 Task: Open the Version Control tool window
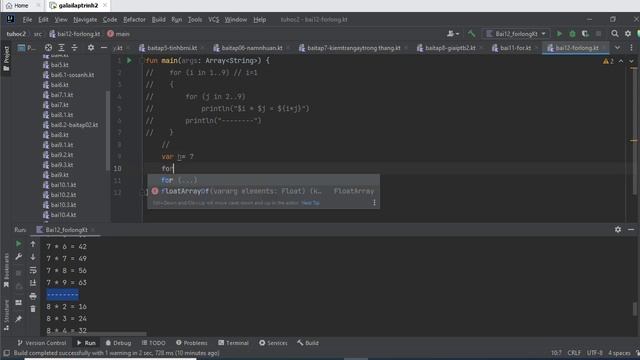pyautogui.click(x=42, y=343)
